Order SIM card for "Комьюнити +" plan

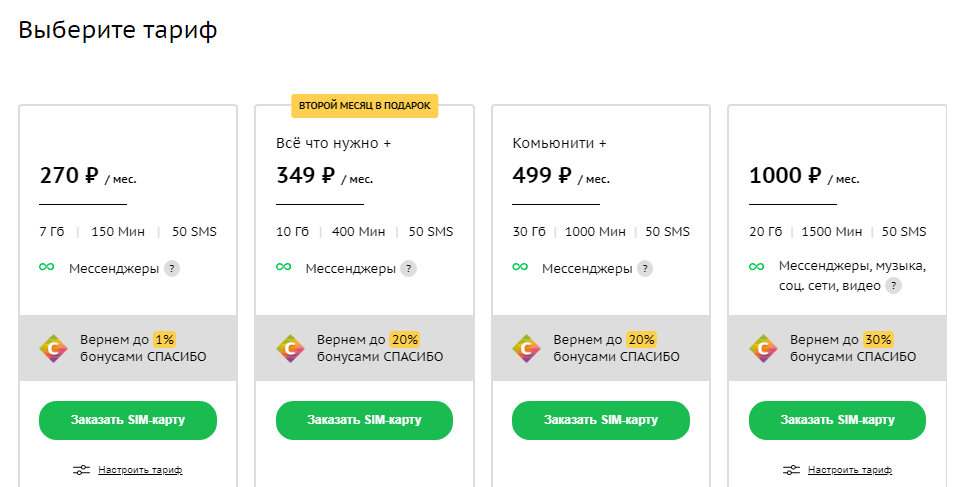click(x=601, y=420)
